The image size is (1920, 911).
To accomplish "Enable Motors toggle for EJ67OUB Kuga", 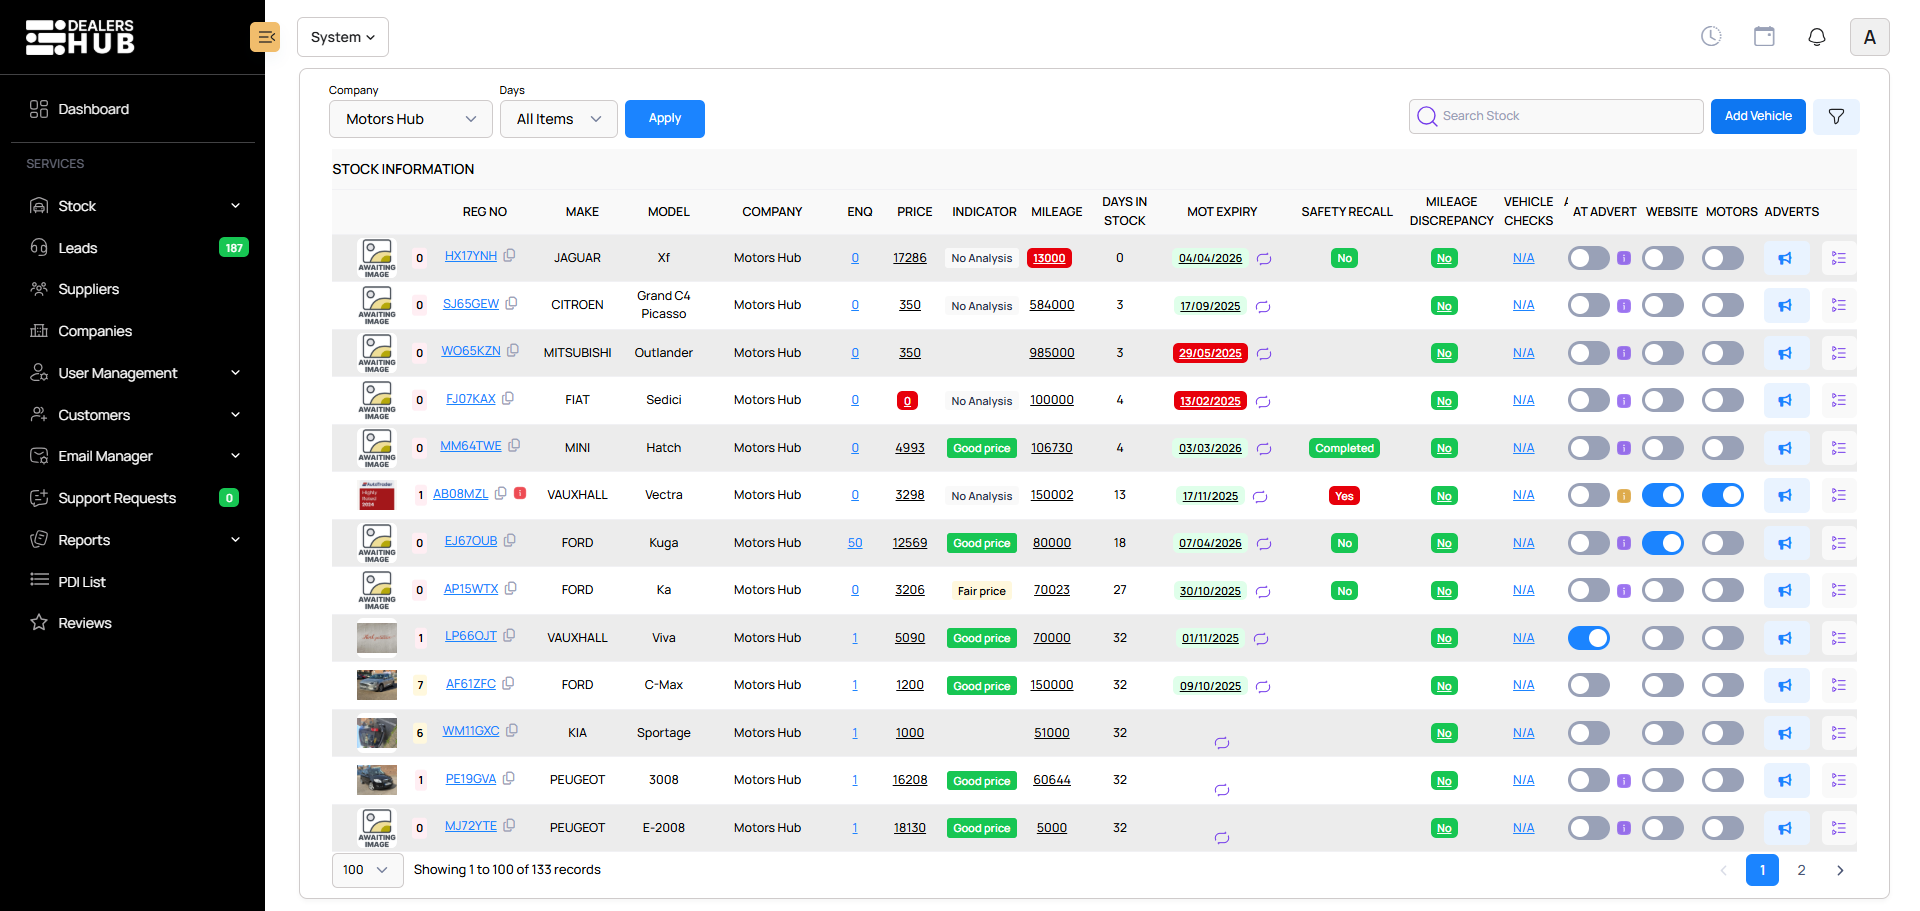I will 1722,543.
